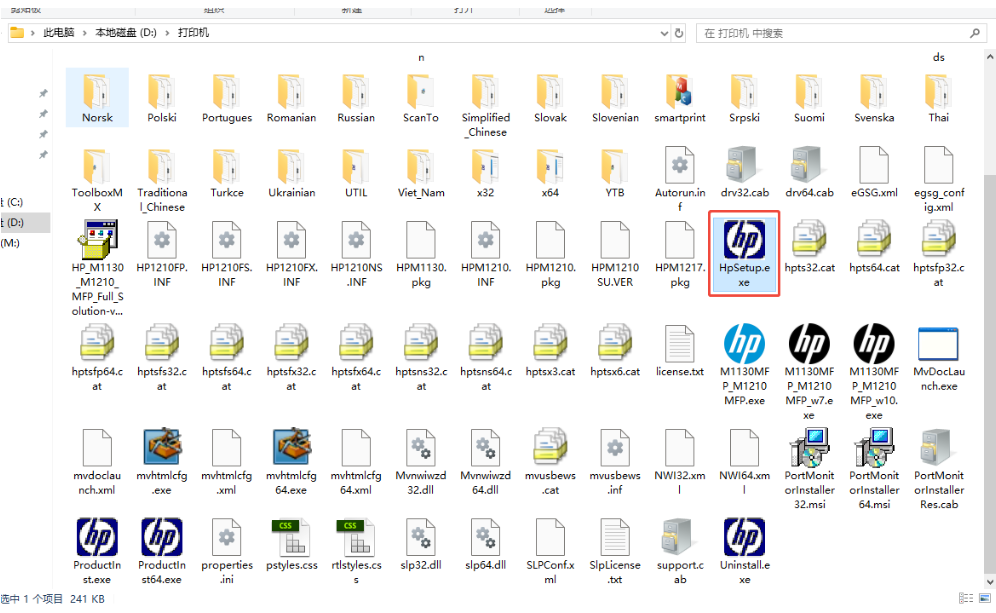The width and height of the screenshot is (996, 613).
Task: Click the vertical scrollbar down arrow
Action: (x=990, y=582)
